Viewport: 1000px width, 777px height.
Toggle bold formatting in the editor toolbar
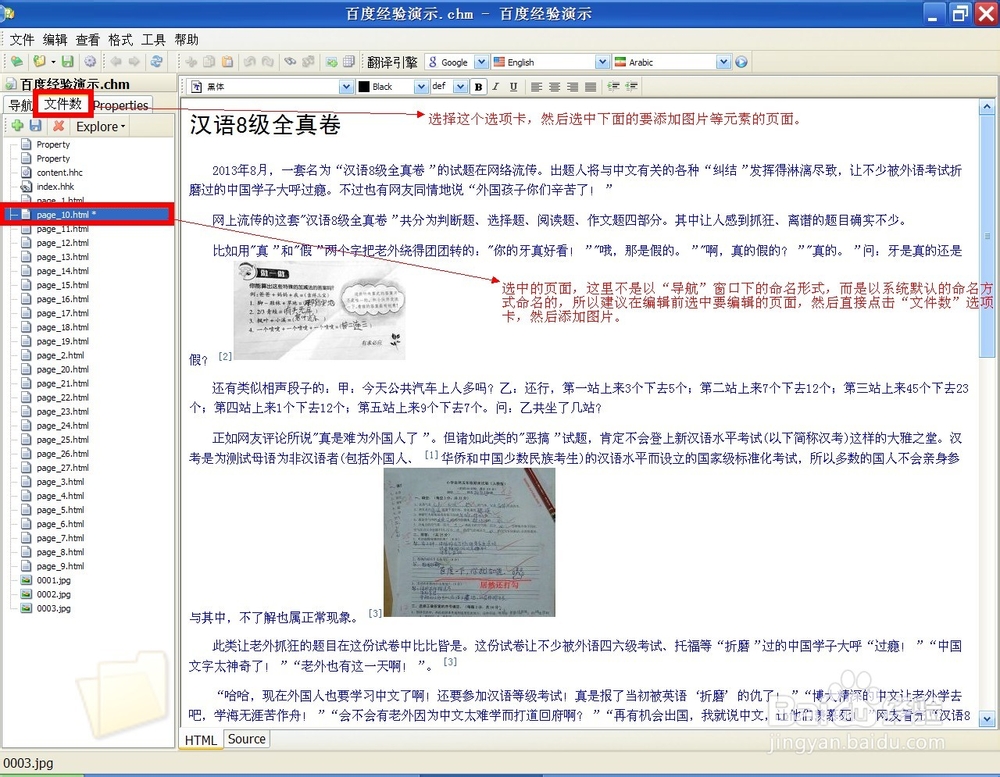coord(478,87)
